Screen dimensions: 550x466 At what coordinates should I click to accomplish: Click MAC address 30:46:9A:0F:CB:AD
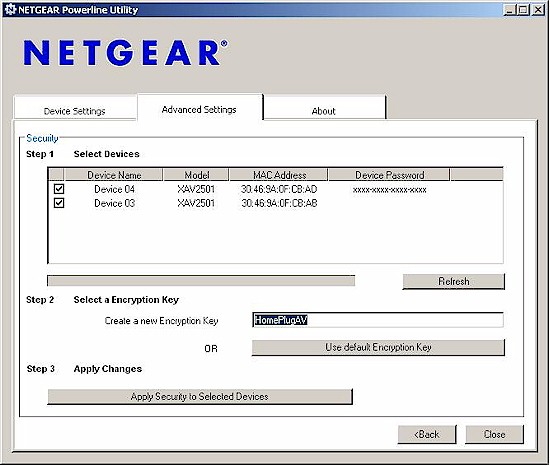(x=279, y=189)
